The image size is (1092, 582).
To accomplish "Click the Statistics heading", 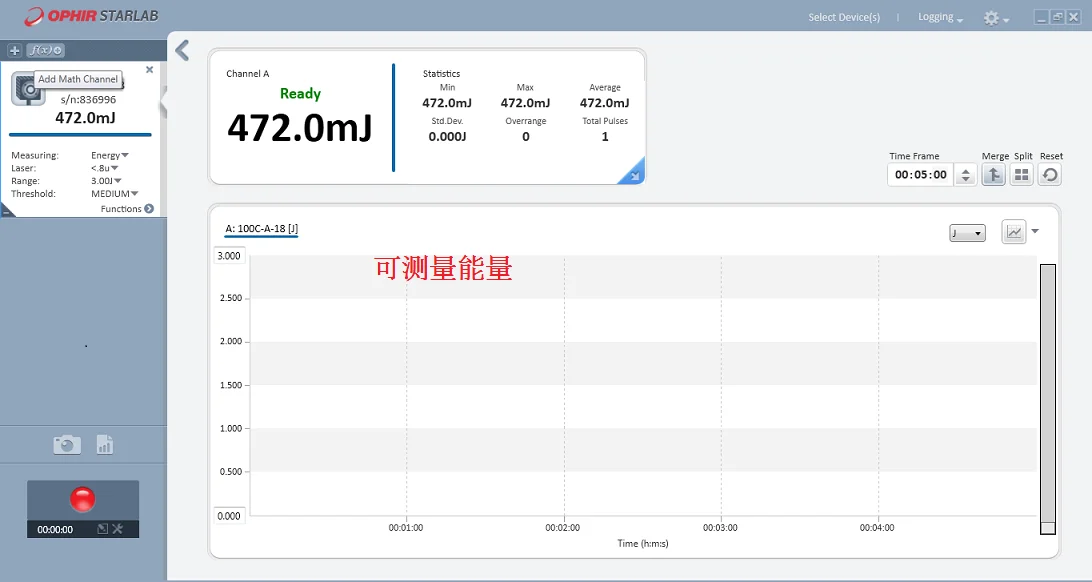I will click(x=442, y=73).
